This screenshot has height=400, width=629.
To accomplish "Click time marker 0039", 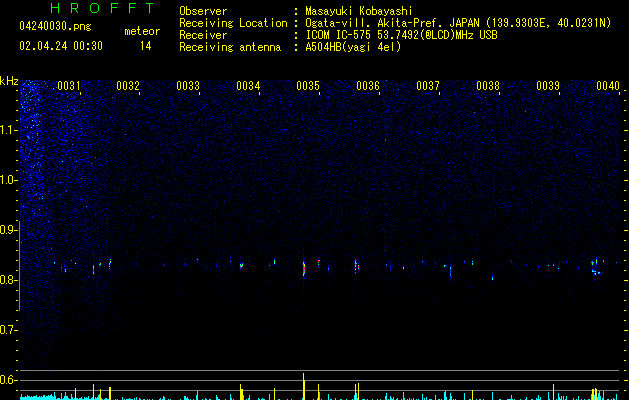I will (548, 86).
